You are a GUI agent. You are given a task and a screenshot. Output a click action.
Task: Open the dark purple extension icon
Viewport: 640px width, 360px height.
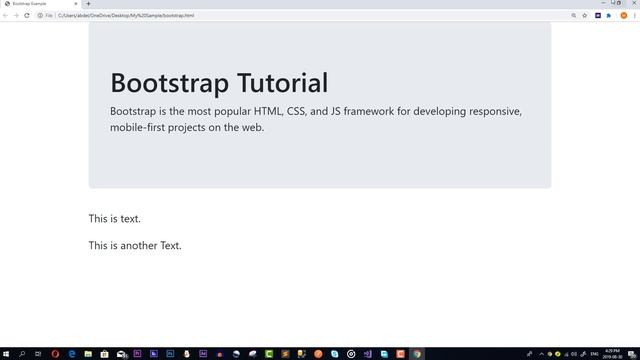598,16
